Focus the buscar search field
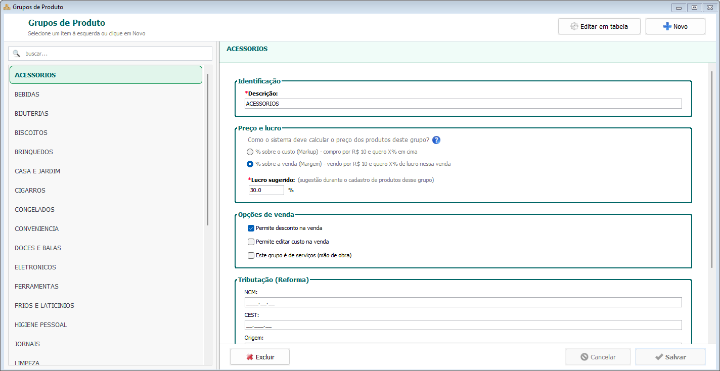Viewport: 720px width, 371px height. [x=110, y=54]
